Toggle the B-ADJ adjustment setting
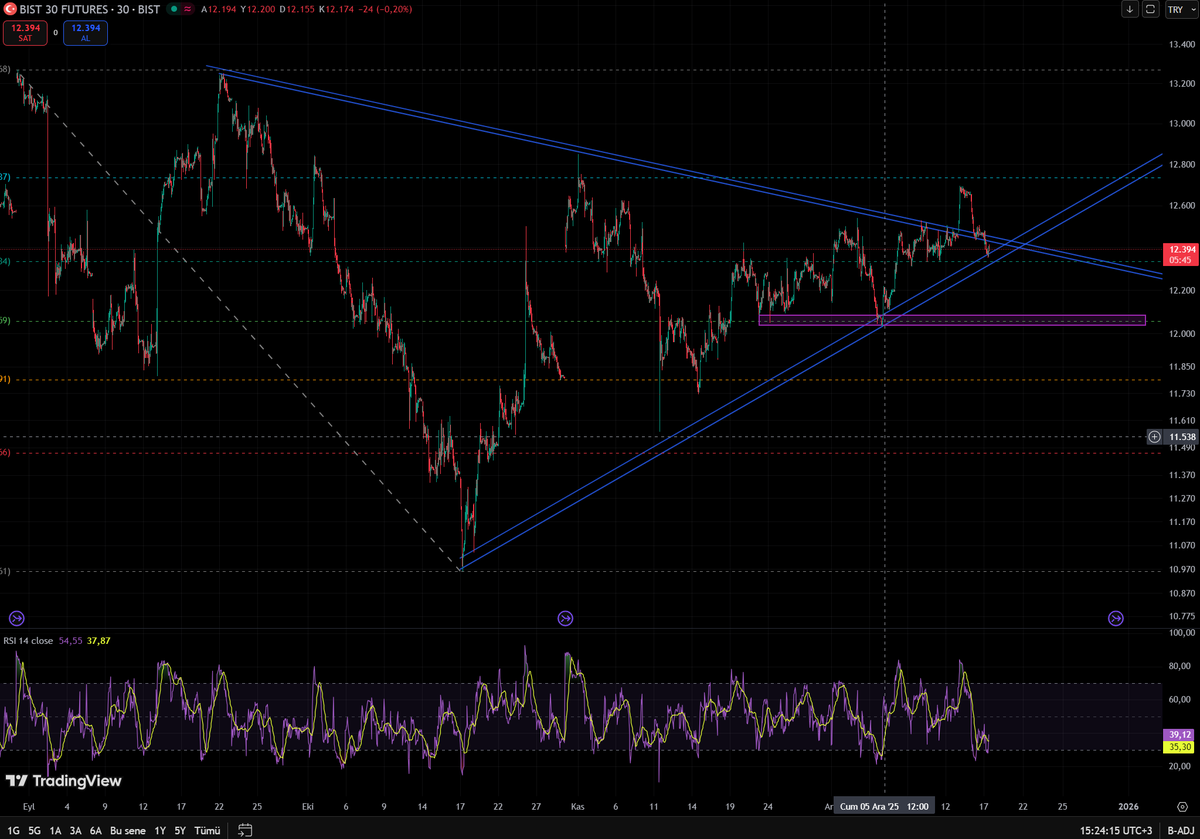The image size is (1200, 839). click(x=1181, y=830)
